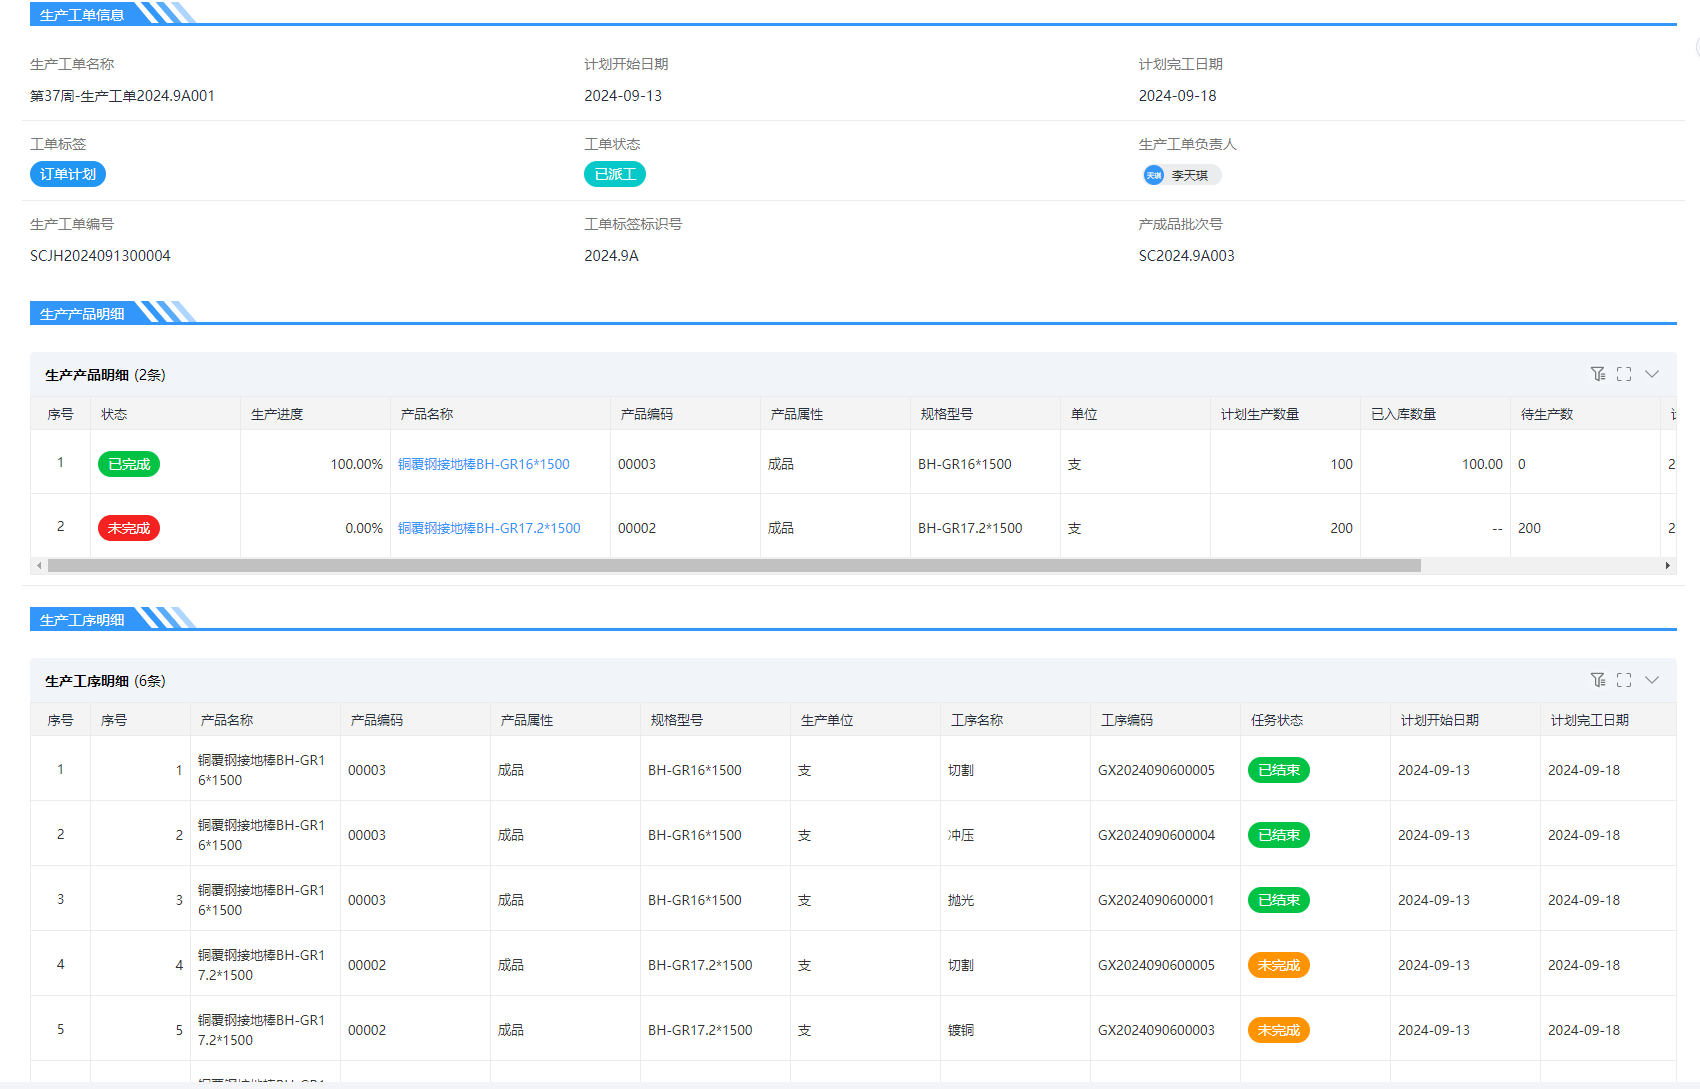
Task: Collapse the 生产工序明细 table chevron
Action: [1652, 680]
